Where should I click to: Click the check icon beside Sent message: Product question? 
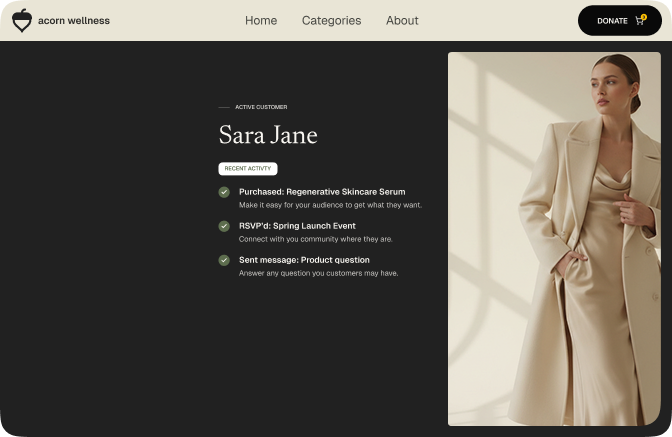click(x=224, y=260)
